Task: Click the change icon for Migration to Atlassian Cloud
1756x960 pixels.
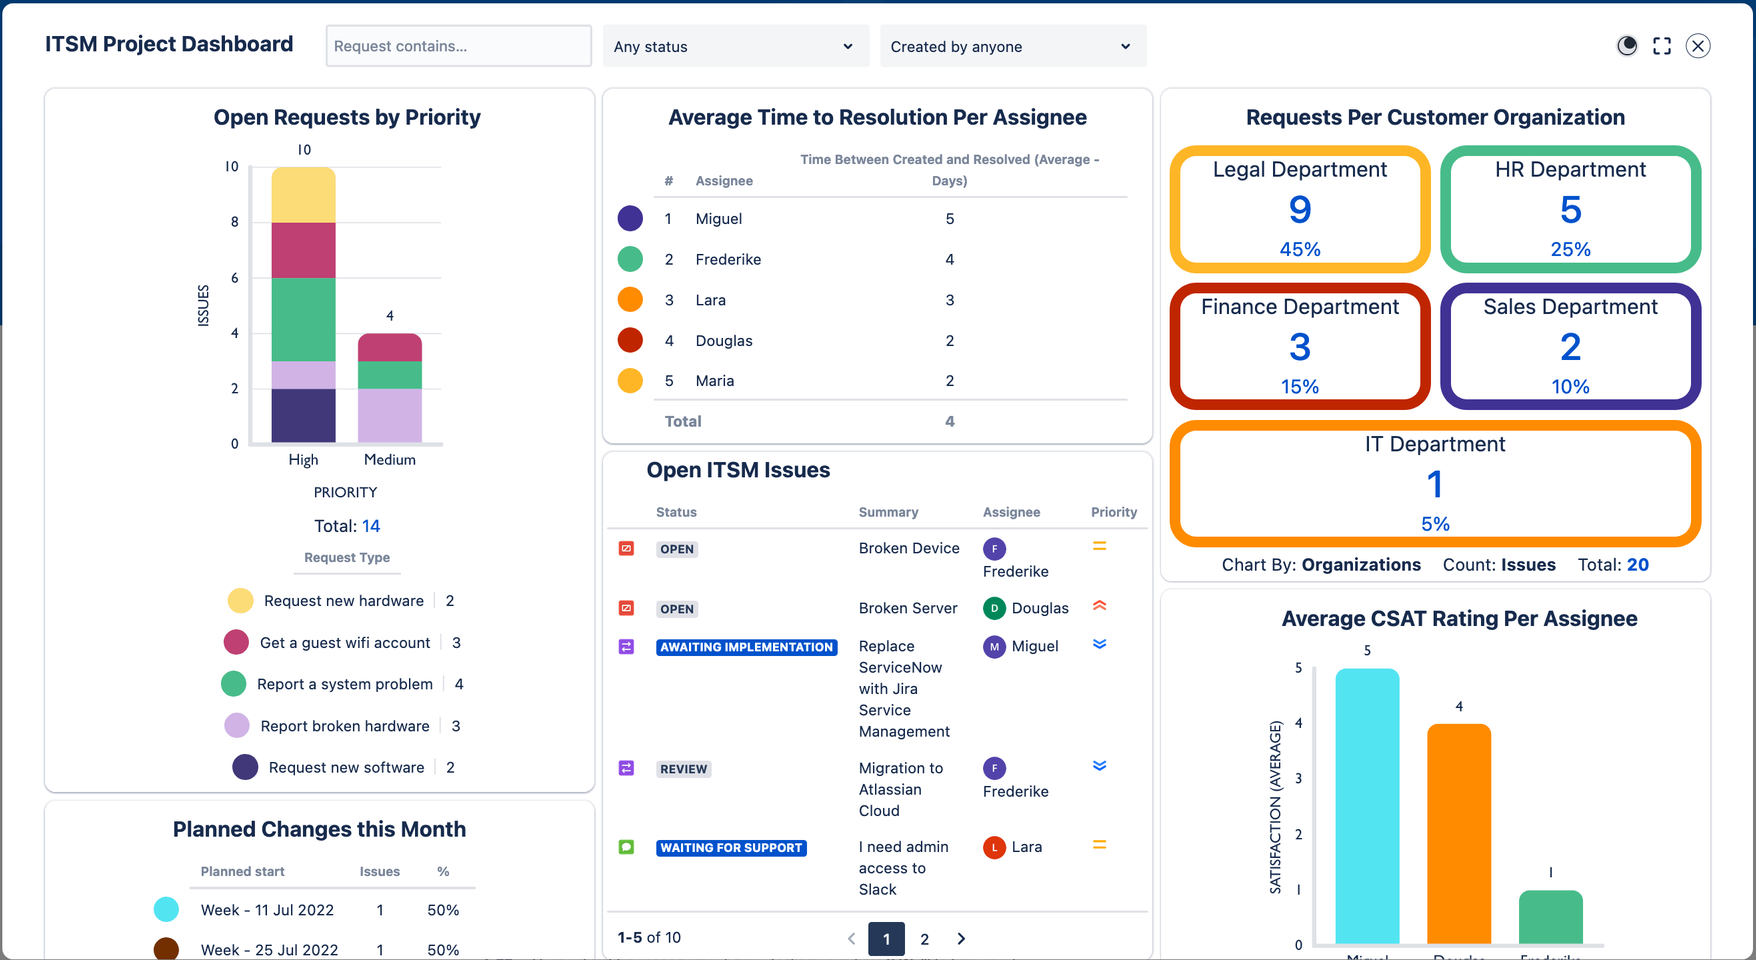Action: pyautogui.click(x=627, y=768)
